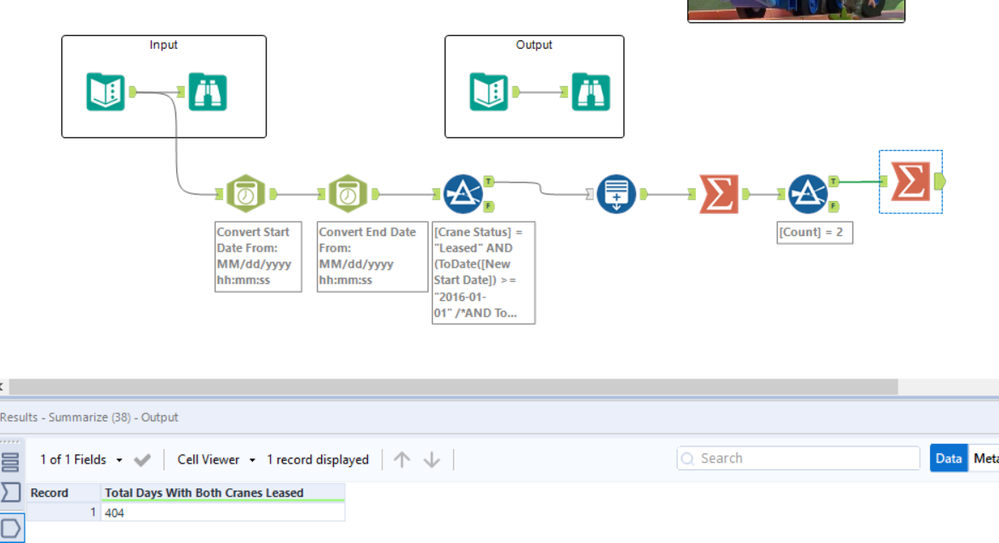Image resolution: width=999 pixels, height=543 pixels.
Task: Switch to the Metadata view tab
Action: (984, 458)
